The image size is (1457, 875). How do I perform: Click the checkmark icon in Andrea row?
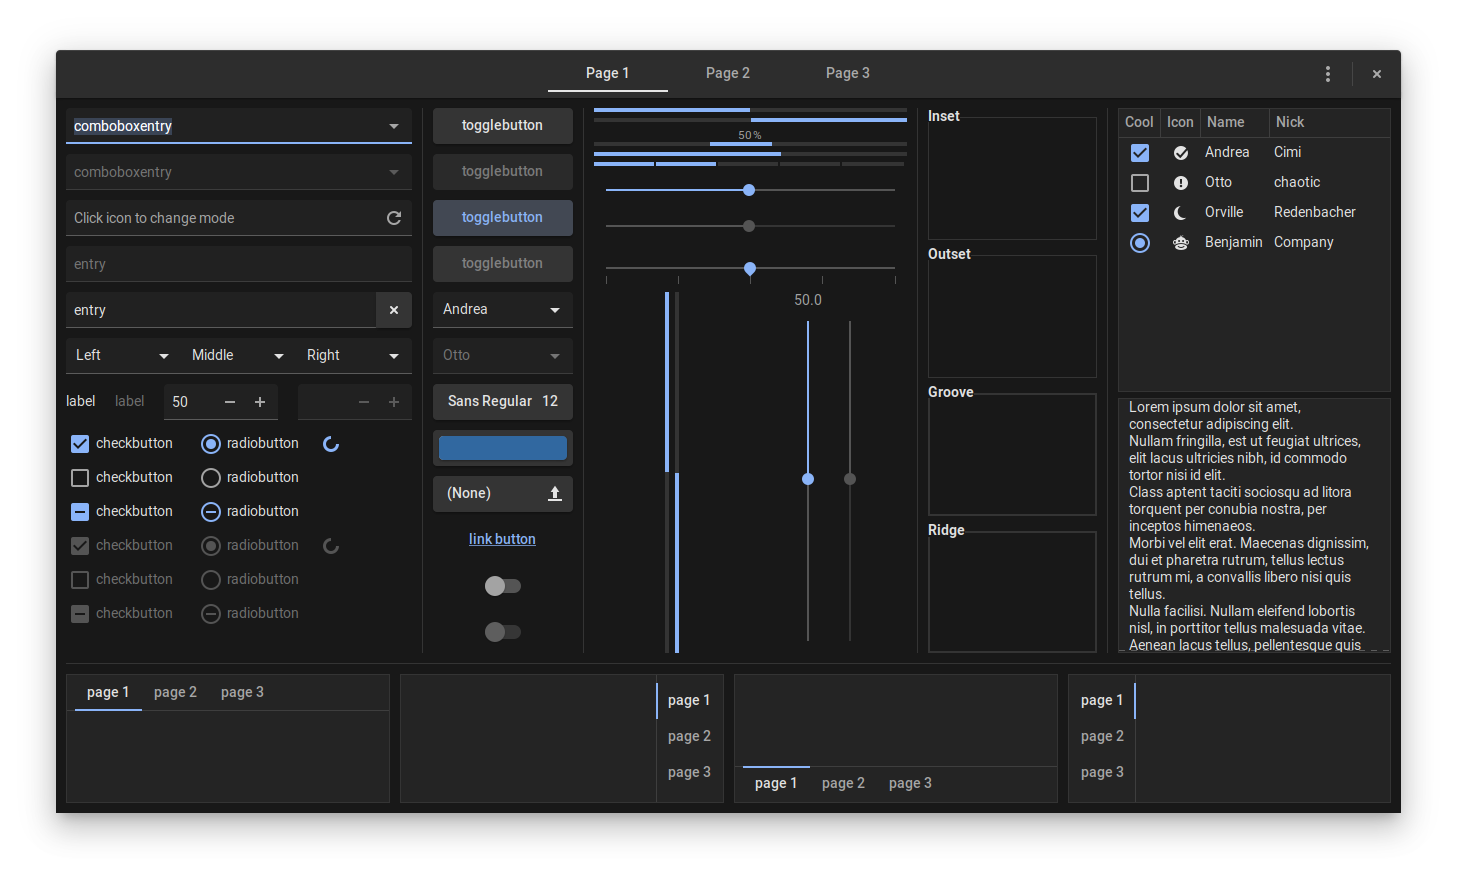coord(1181,153)
